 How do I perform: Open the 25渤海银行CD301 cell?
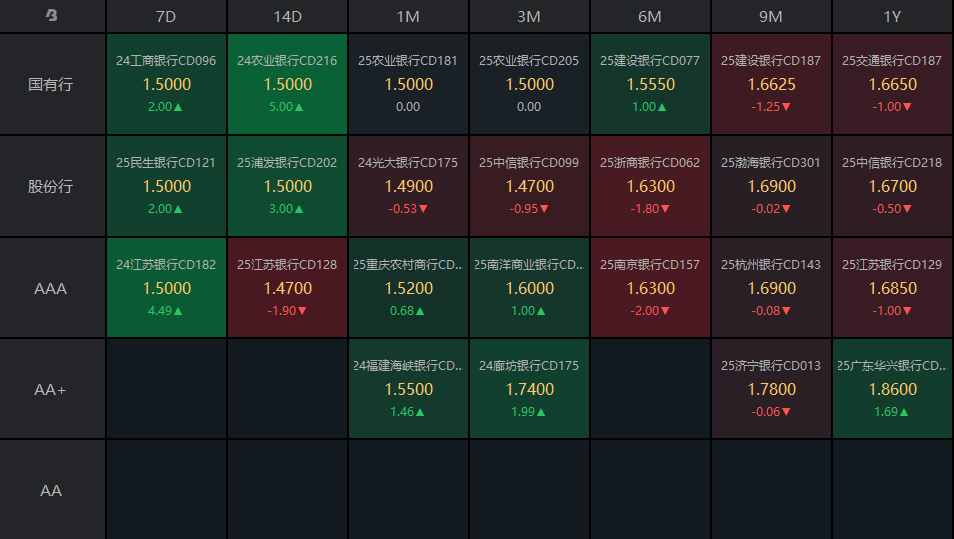pyautogui.click(x=771, y=186)
